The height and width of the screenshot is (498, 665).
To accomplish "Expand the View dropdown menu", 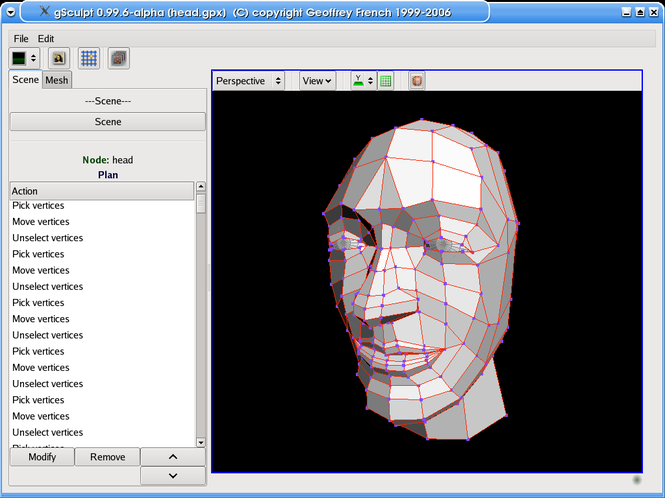I will [x=317, y=81].
